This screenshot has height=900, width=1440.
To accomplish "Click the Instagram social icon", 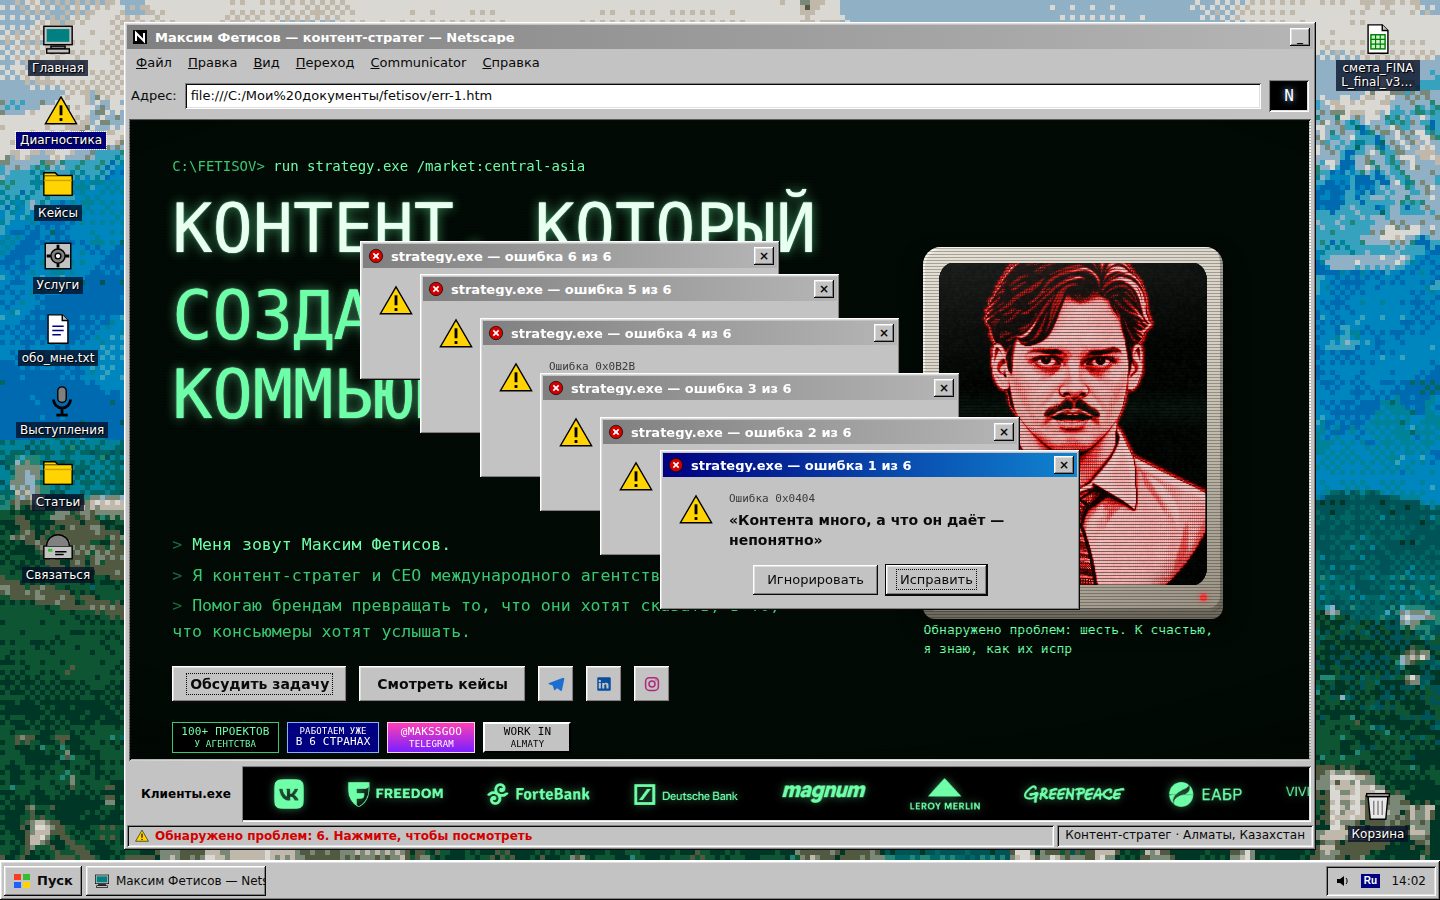I will (652, 684).
